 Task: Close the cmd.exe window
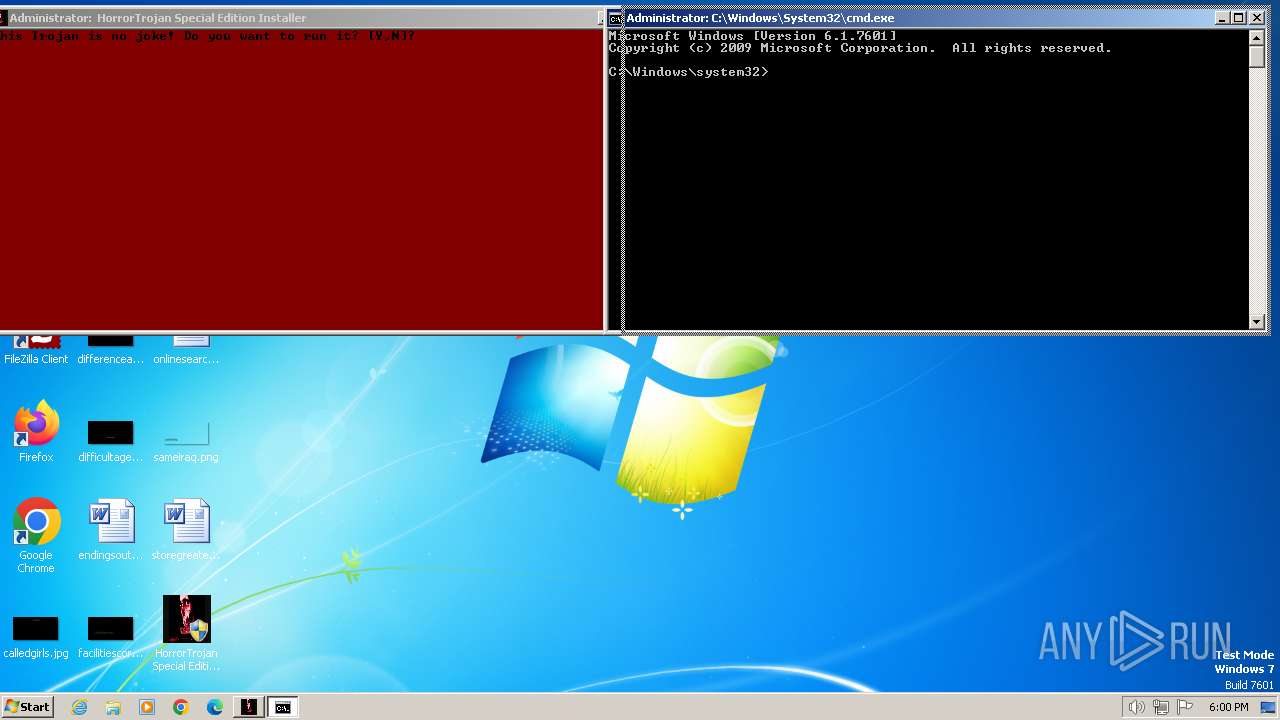click(1255, 18)
